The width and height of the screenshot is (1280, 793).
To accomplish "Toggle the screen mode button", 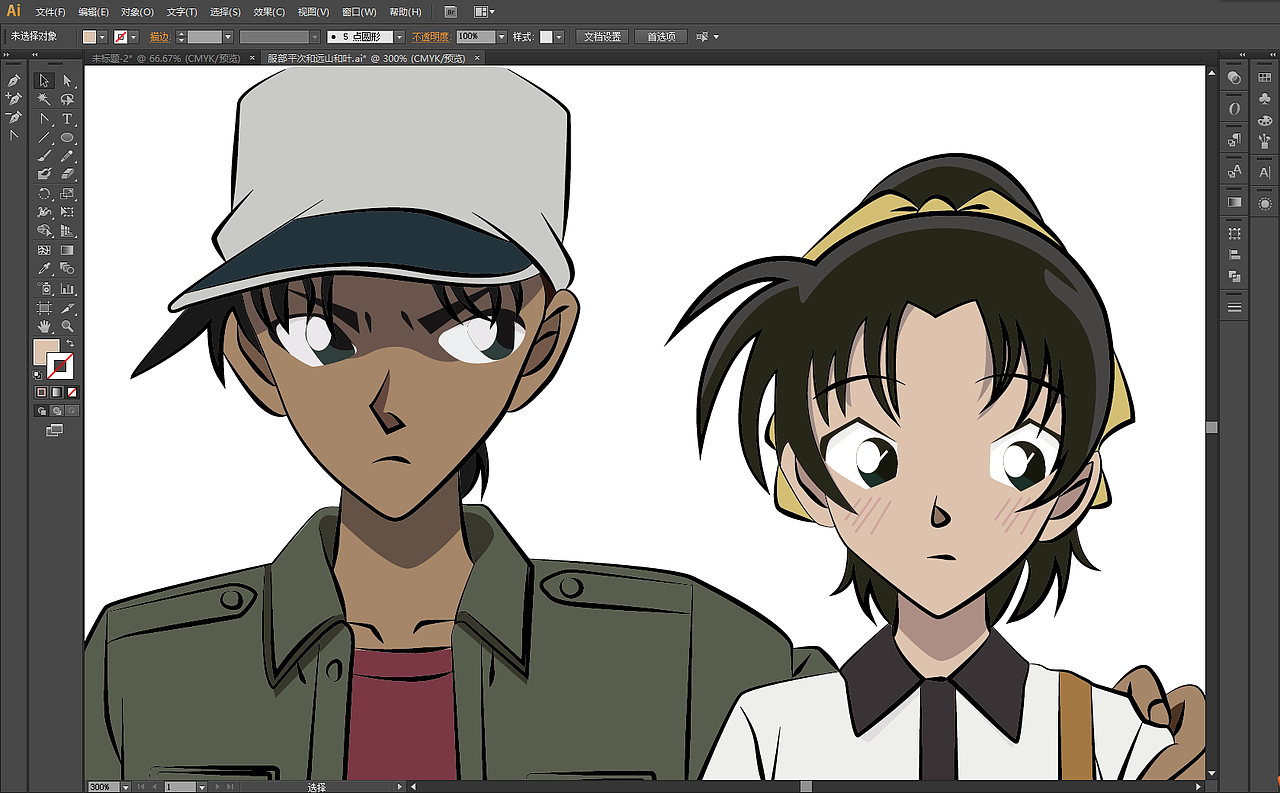I will pyautogui.click(x=55, y=430).
